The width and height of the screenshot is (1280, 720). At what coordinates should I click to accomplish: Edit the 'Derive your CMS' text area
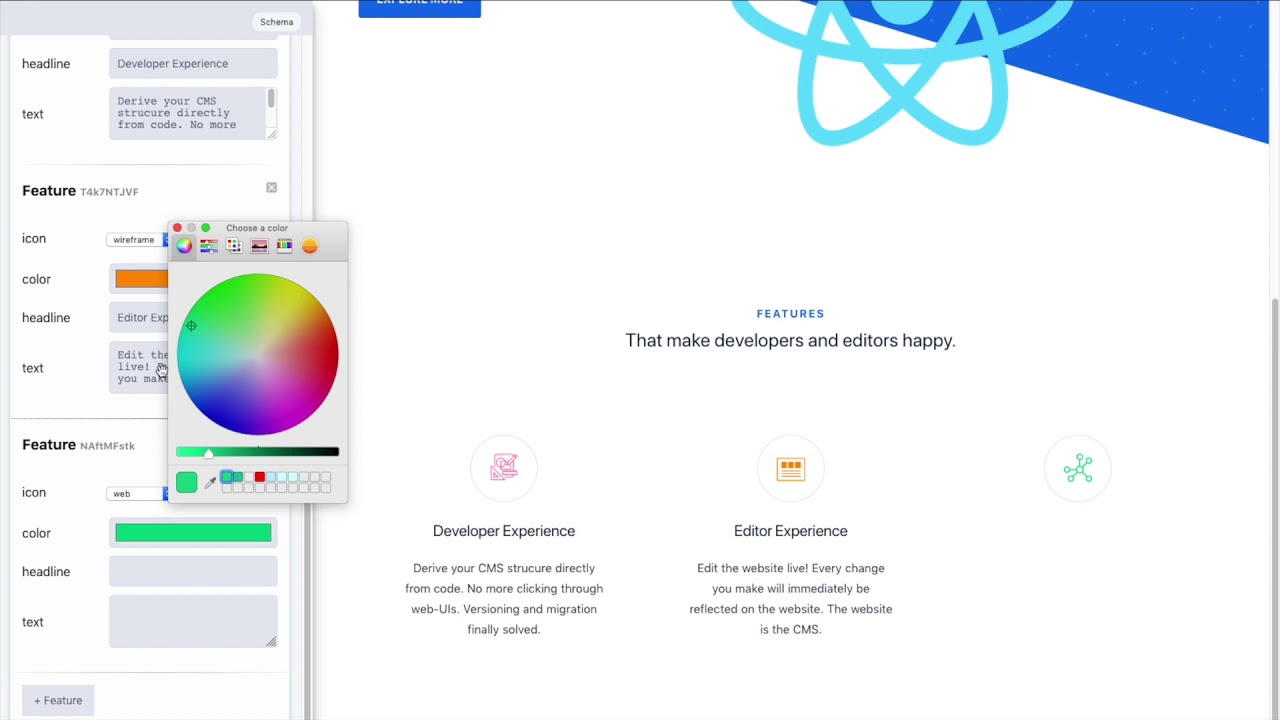pos(187,113)
